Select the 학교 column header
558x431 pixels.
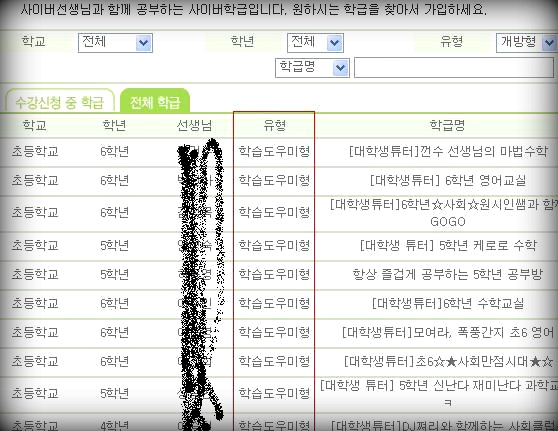pos(35,125)
